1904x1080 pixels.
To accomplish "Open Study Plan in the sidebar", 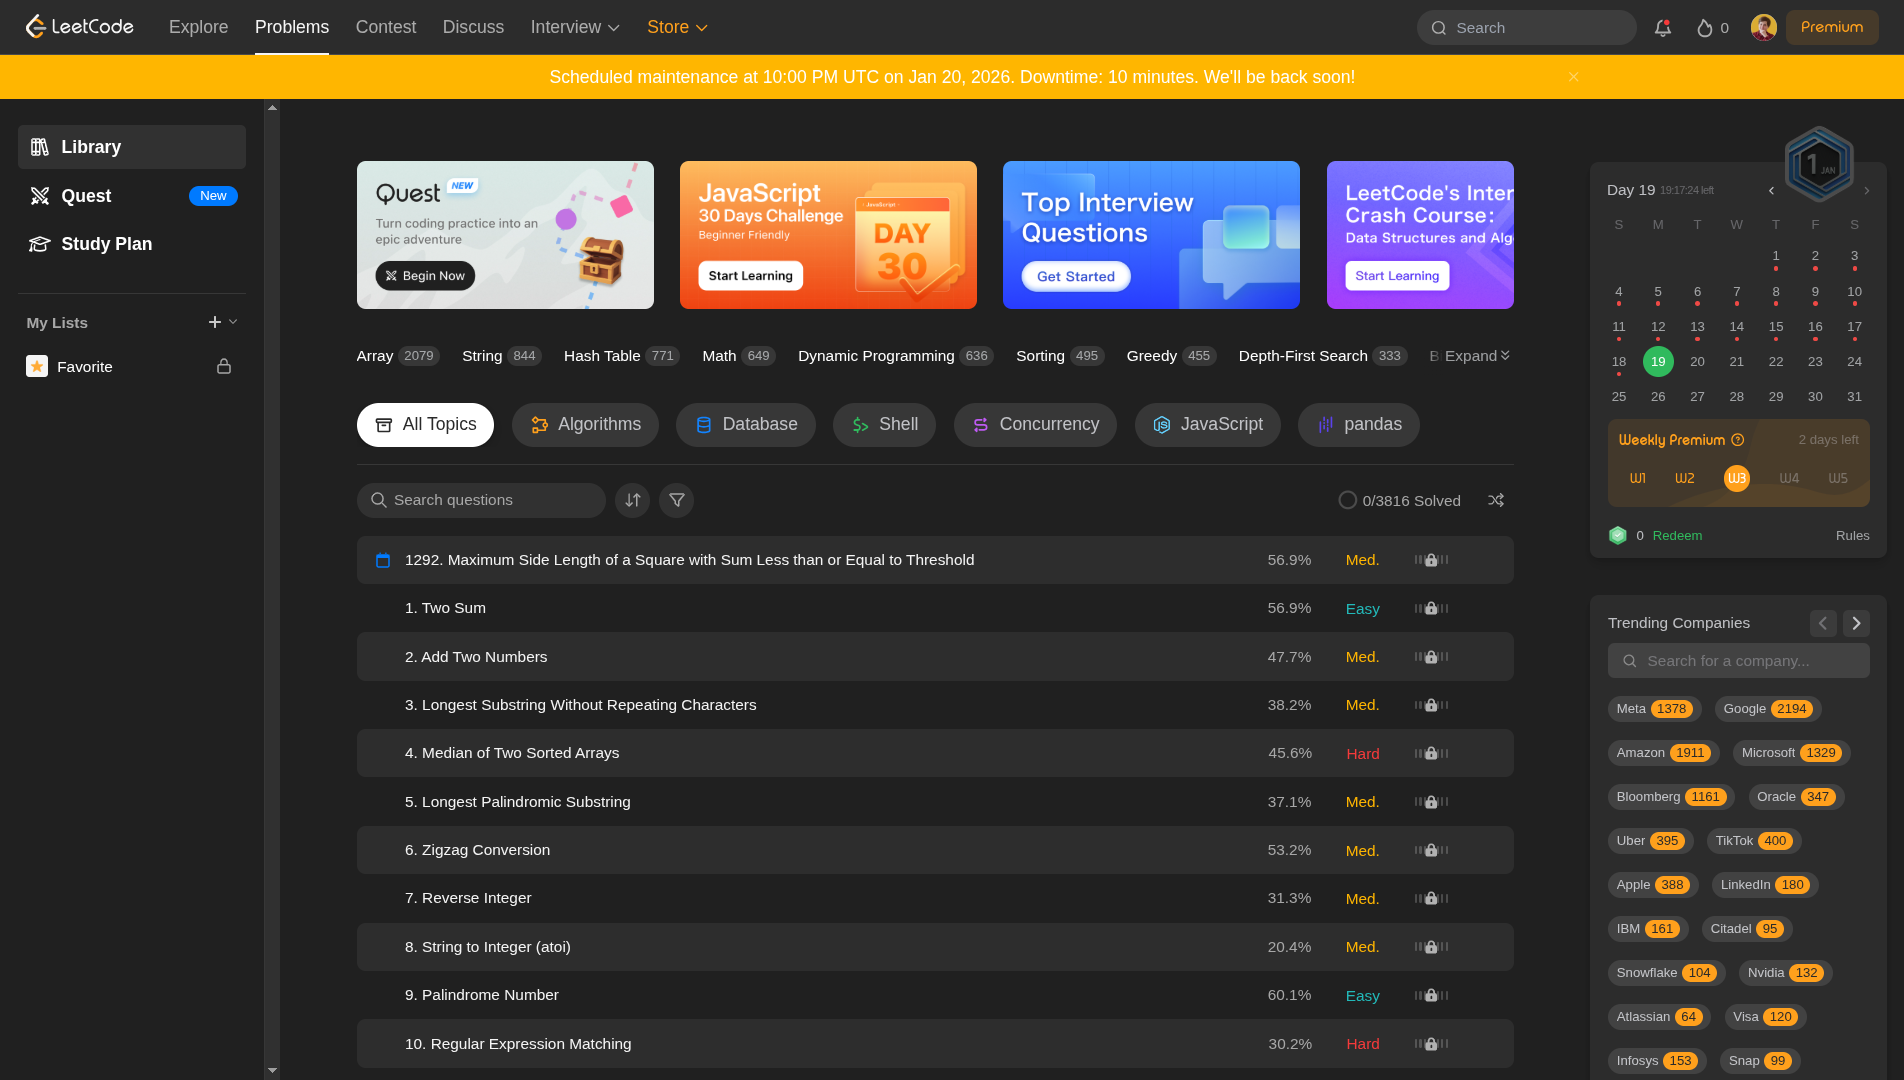I will pyautogui.click(x=106, y=244).
